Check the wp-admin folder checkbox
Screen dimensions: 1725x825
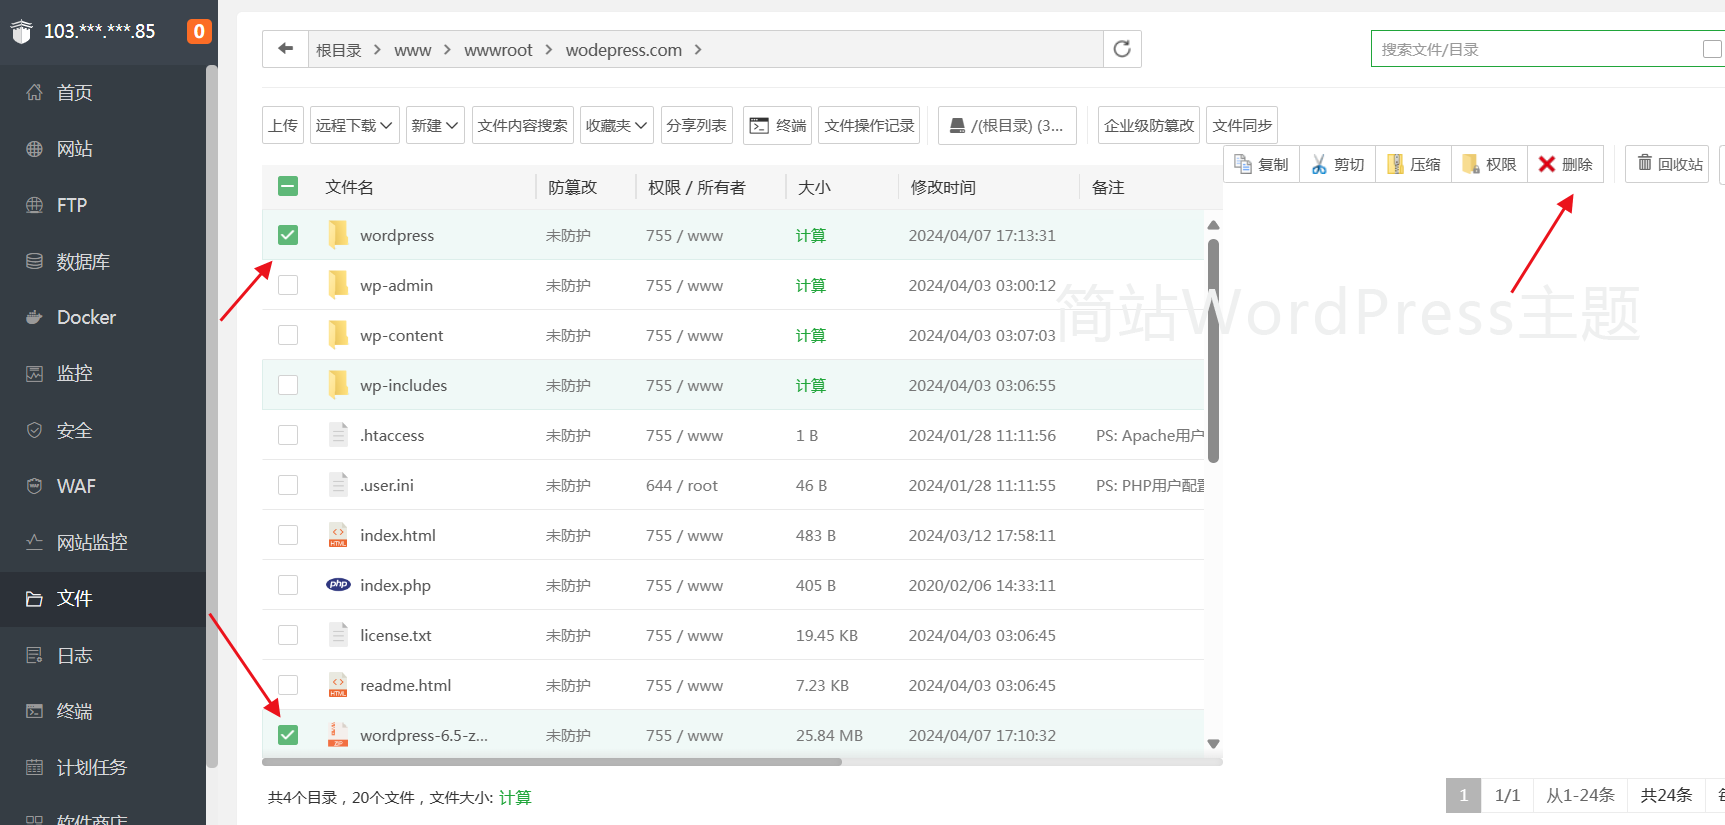click(288, 285)
